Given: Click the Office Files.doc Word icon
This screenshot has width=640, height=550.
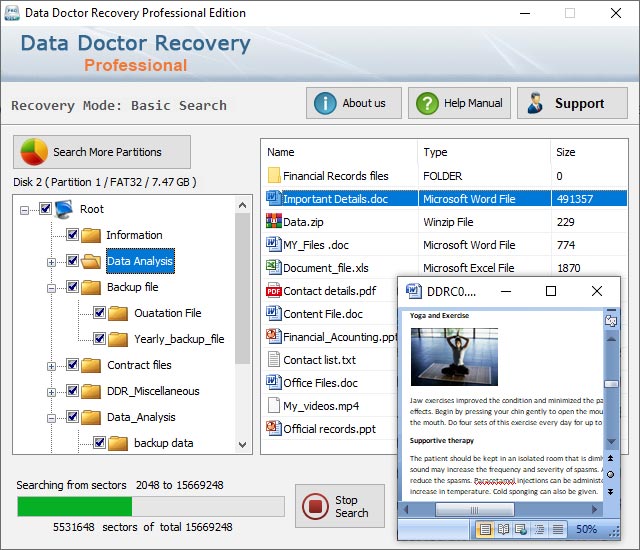Looking at the screenshot, I should [x=273, y=382].
